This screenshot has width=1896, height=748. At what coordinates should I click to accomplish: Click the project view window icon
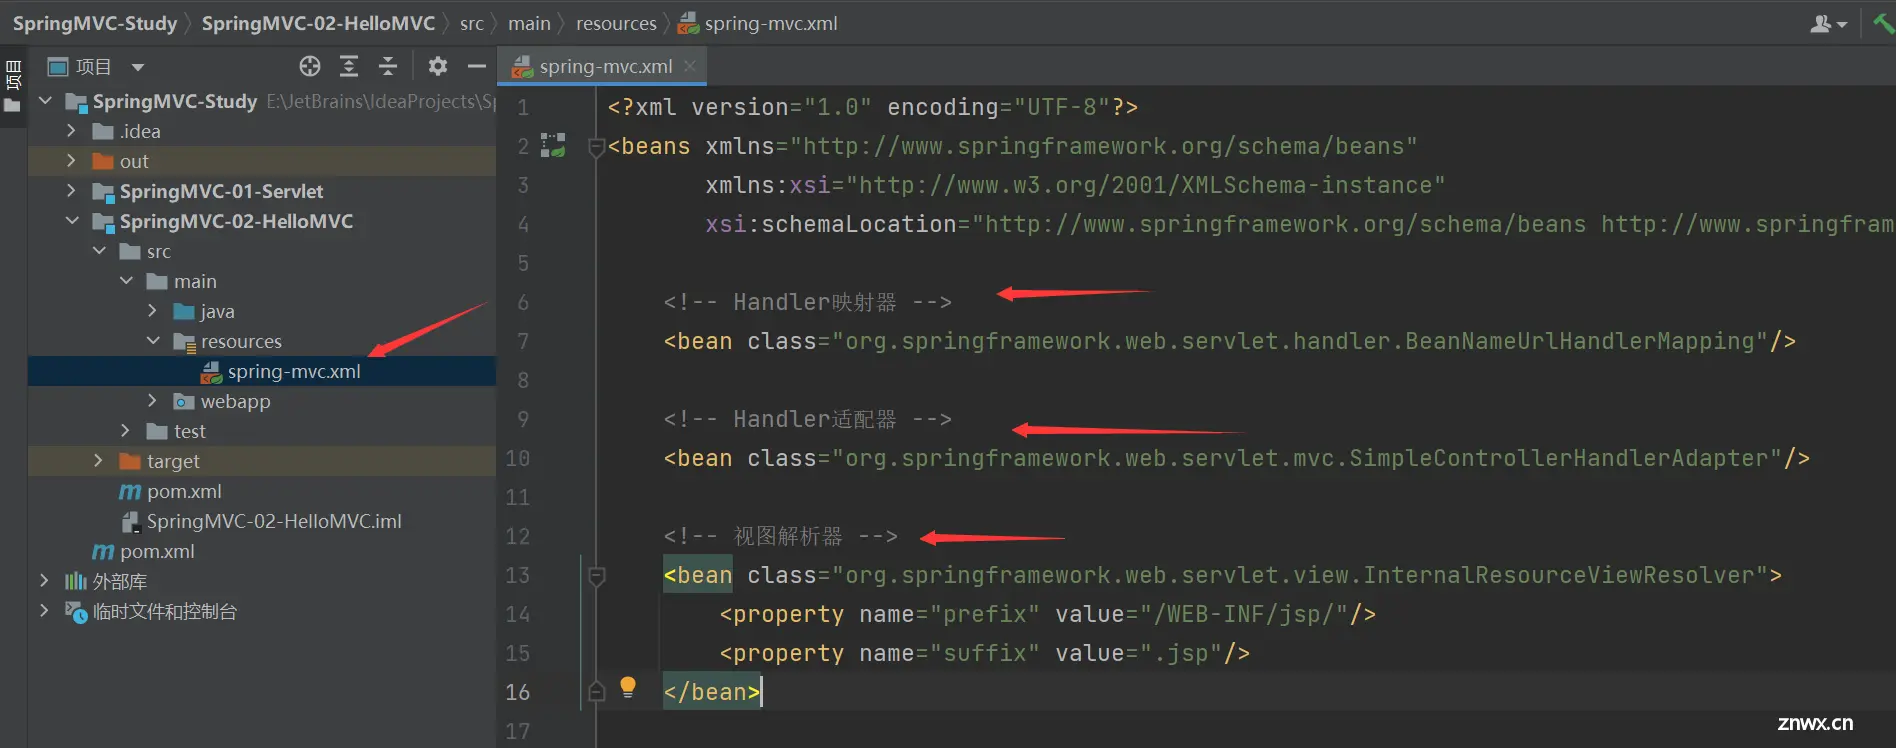click(x=58, y=67)
